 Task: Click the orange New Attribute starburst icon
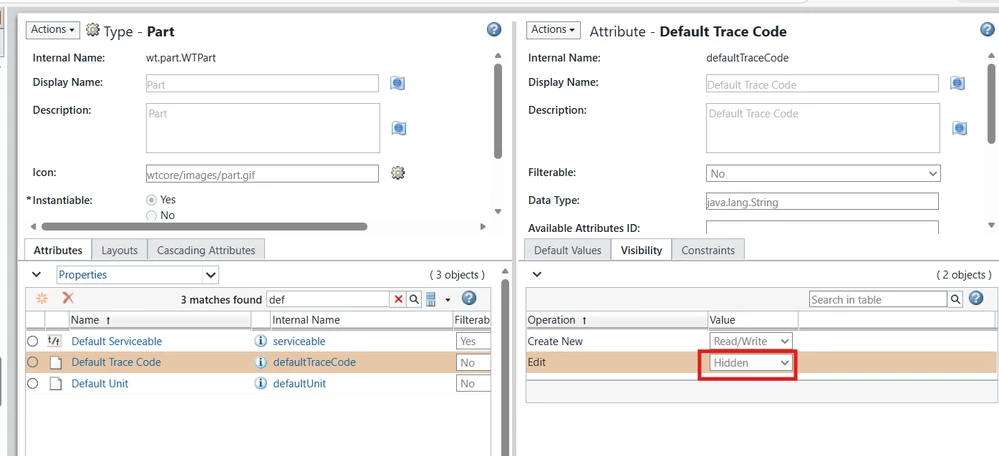pos(42,298)
